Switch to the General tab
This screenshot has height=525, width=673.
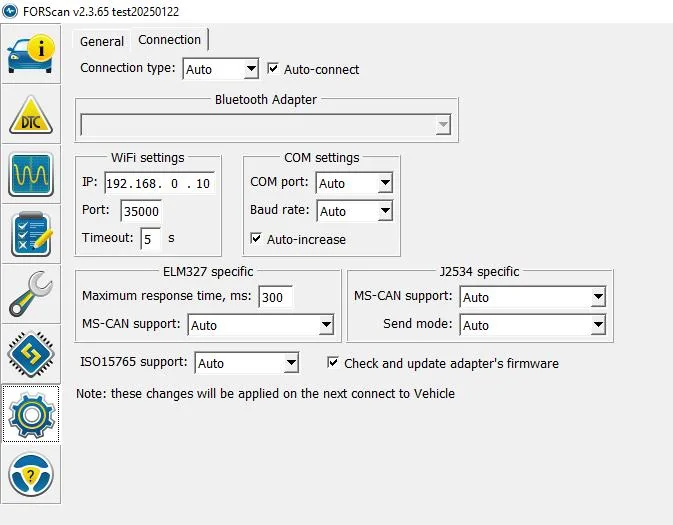coord(102,41)
